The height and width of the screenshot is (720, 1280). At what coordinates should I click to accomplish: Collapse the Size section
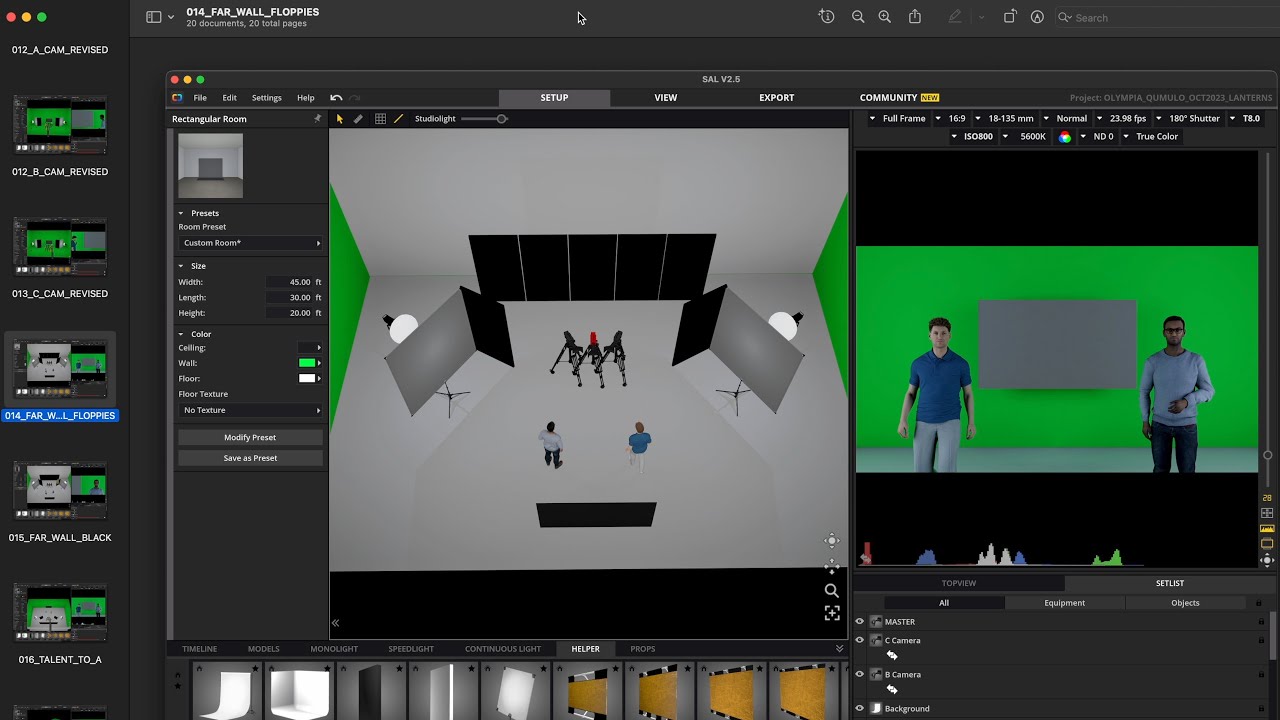[181, 266]
